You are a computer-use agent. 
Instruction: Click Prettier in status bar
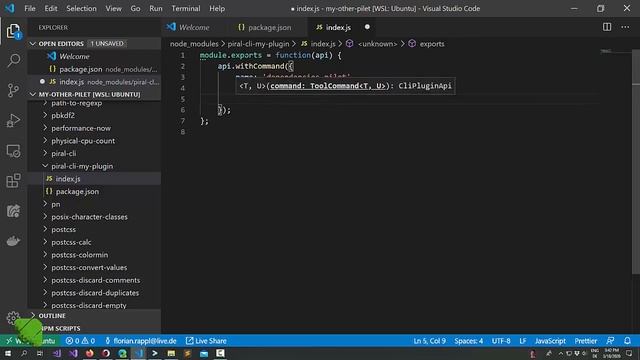[586, 340]
